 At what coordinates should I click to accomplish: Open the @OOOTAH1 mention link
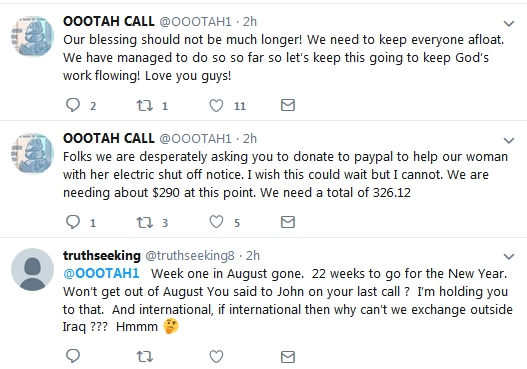[101, 273]
